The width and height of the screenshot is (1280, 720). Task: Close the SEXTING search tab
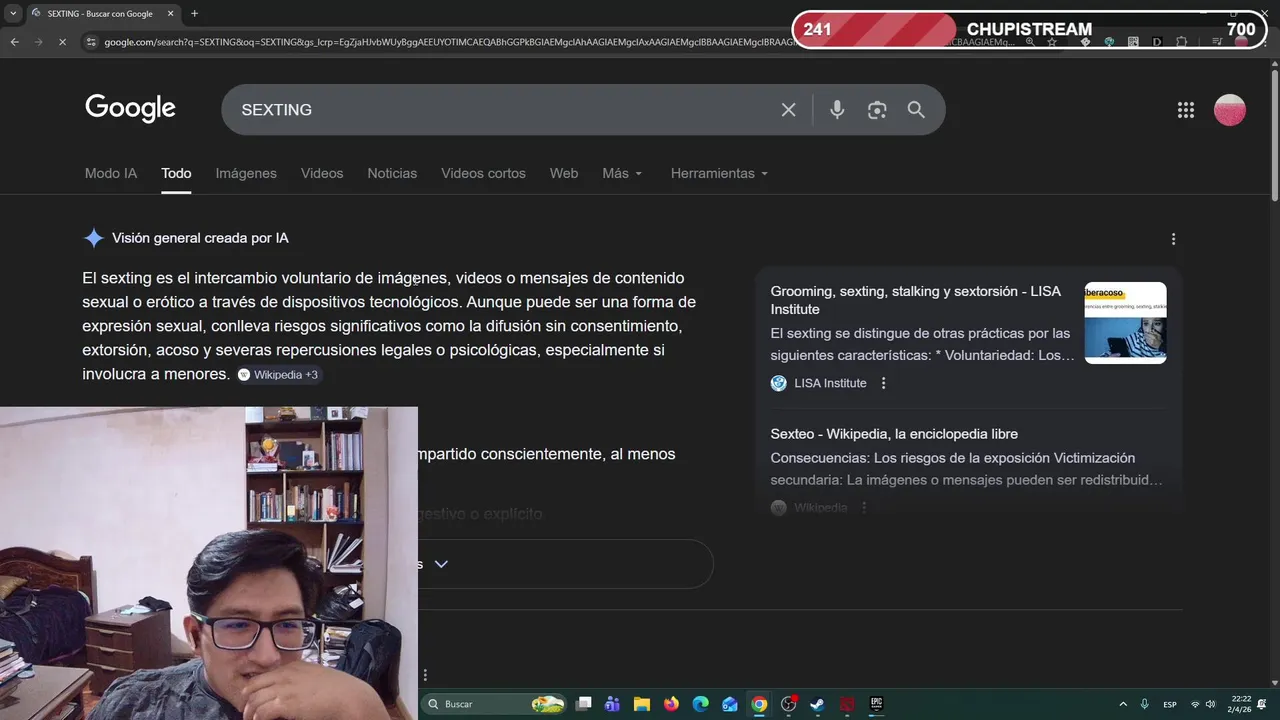pyautogui.click(x=171, y=13)
